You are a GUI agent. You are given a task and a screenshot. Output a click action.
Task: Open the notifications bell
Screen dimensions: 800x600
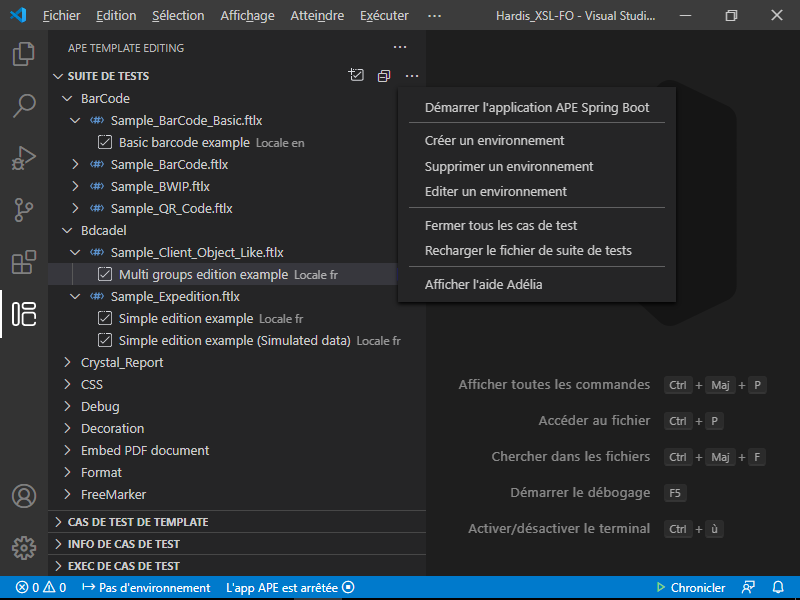click(x=778, y=588)
